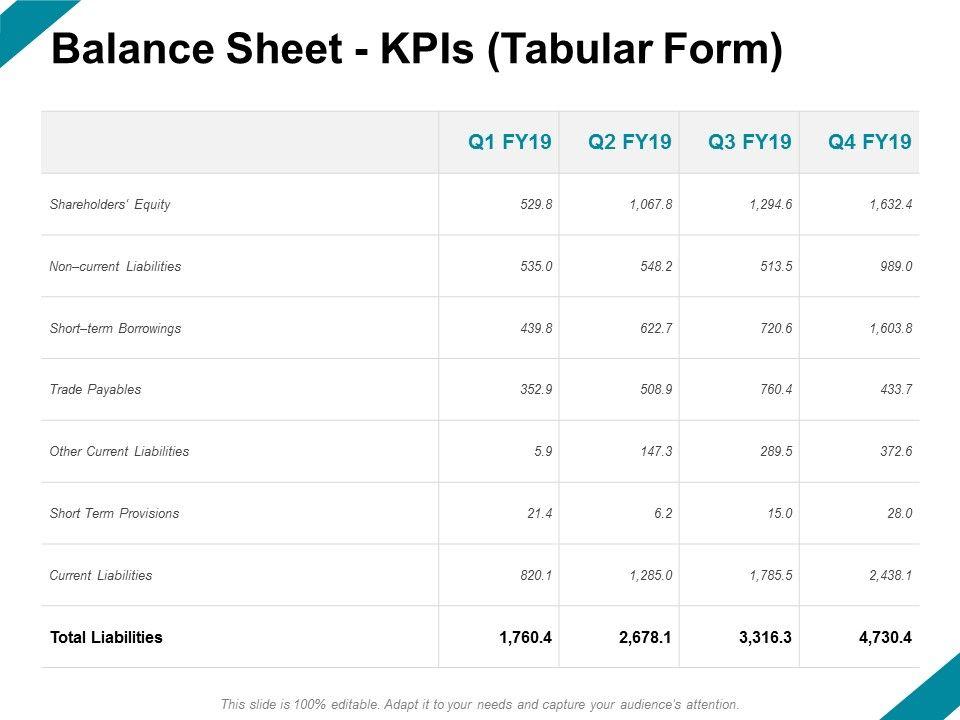Click the Trade Payables Q3 value 760.4

(776, 390)
